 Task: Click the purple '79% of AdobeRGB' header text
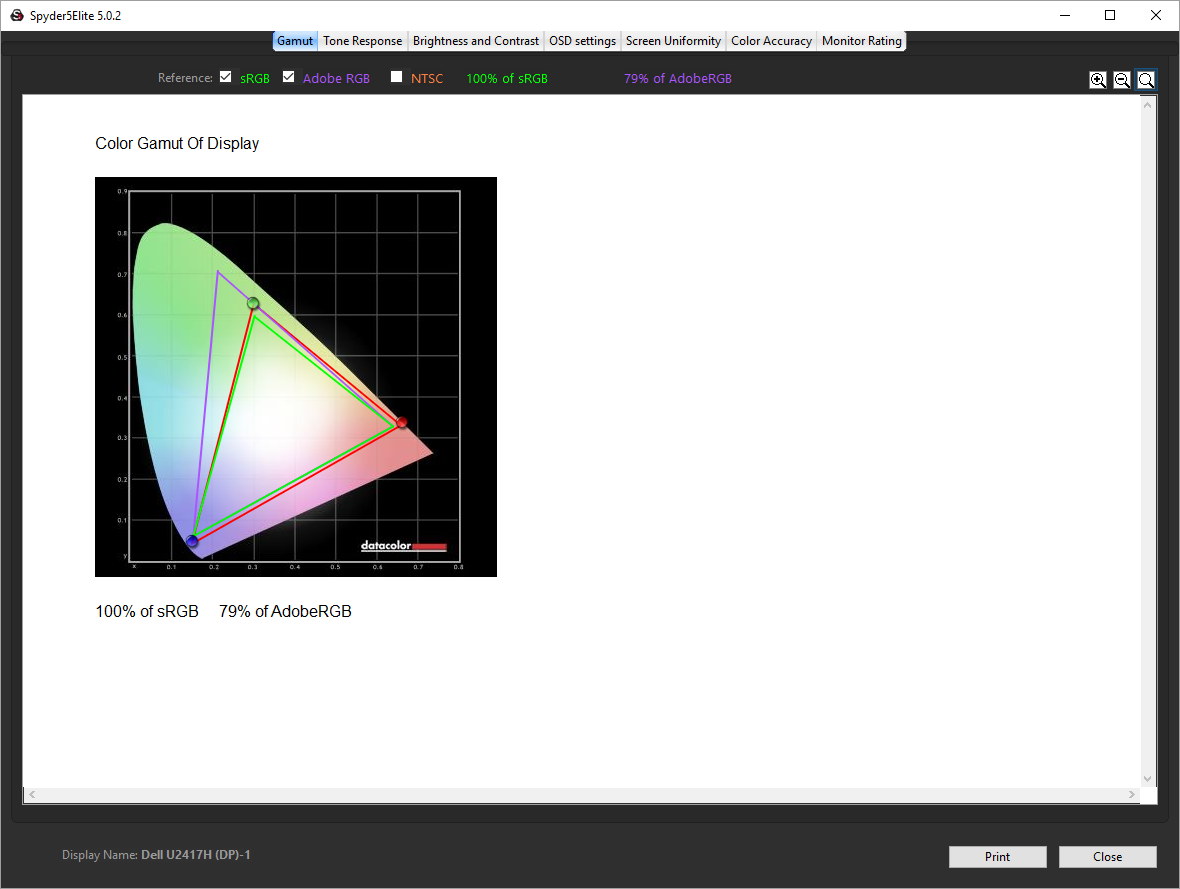pos(677,78)
